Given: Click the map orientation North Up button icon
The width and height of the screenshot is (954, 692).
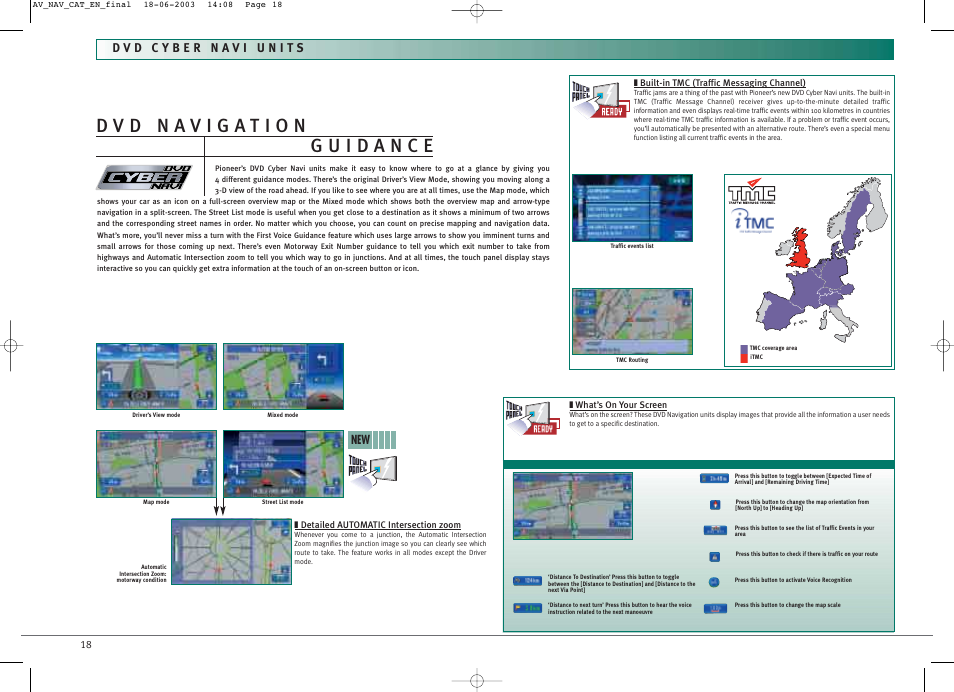Looking at the screenshot, I should pos(715,505).
